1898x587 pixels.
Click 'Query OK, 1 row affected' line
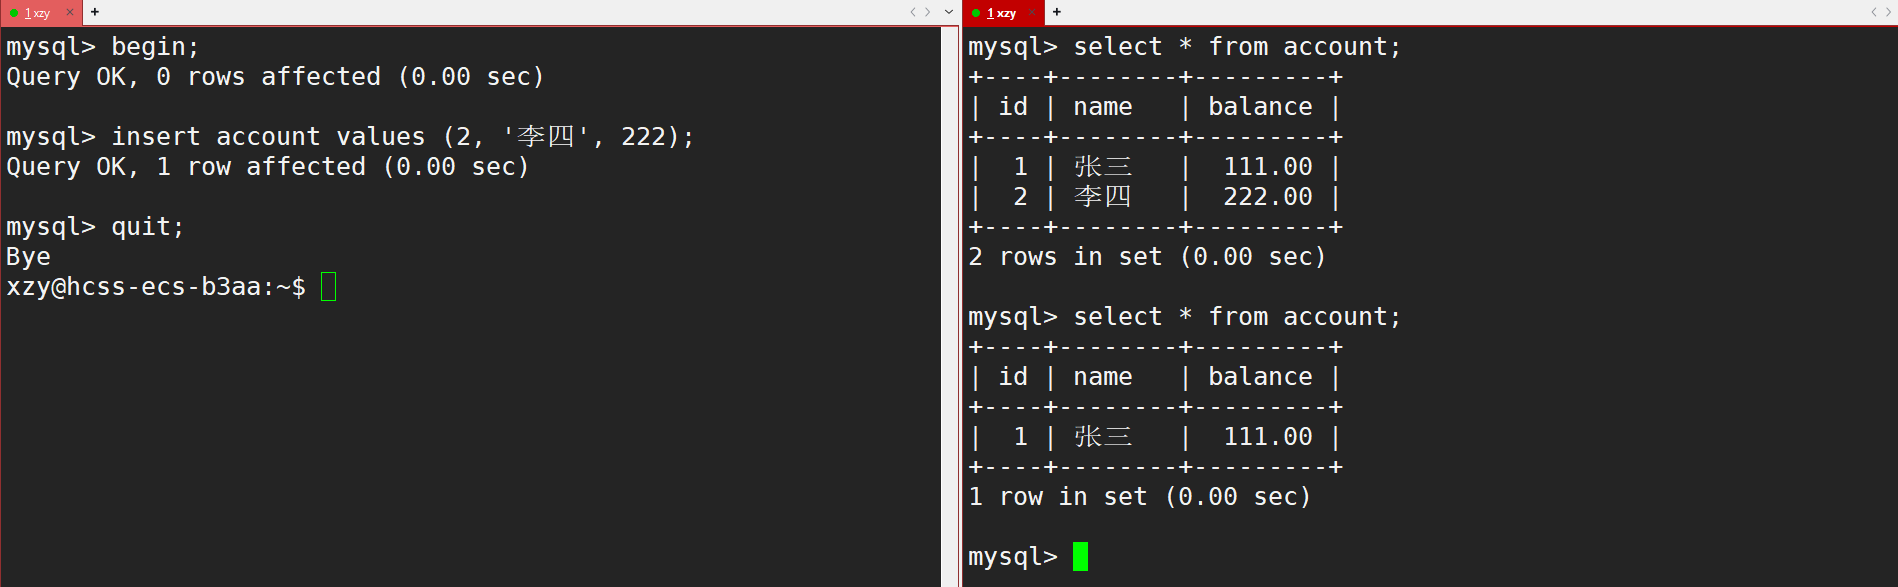[268, 167]
